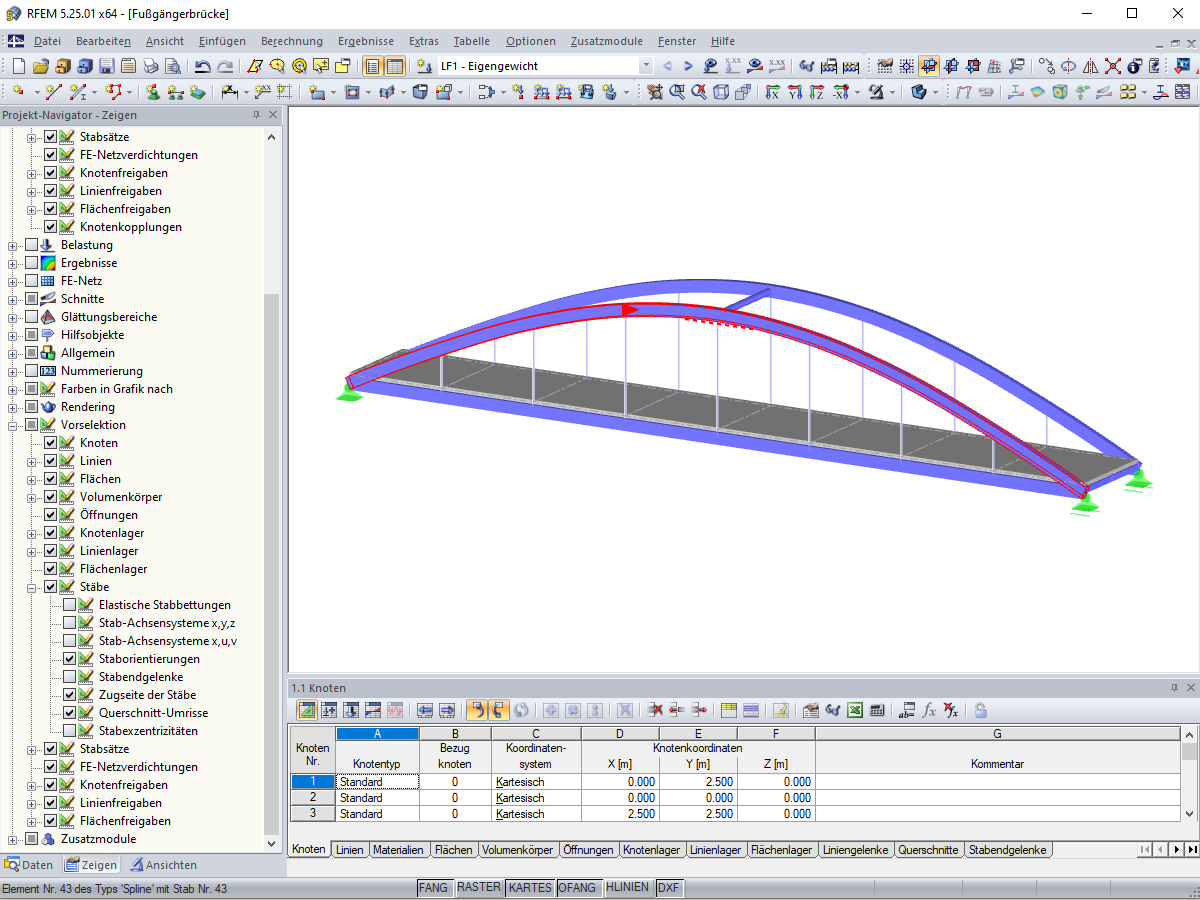Screen dimensions: 1200x900
Task: Select the X coordinate cell of node 3
Action: point(620,814)
